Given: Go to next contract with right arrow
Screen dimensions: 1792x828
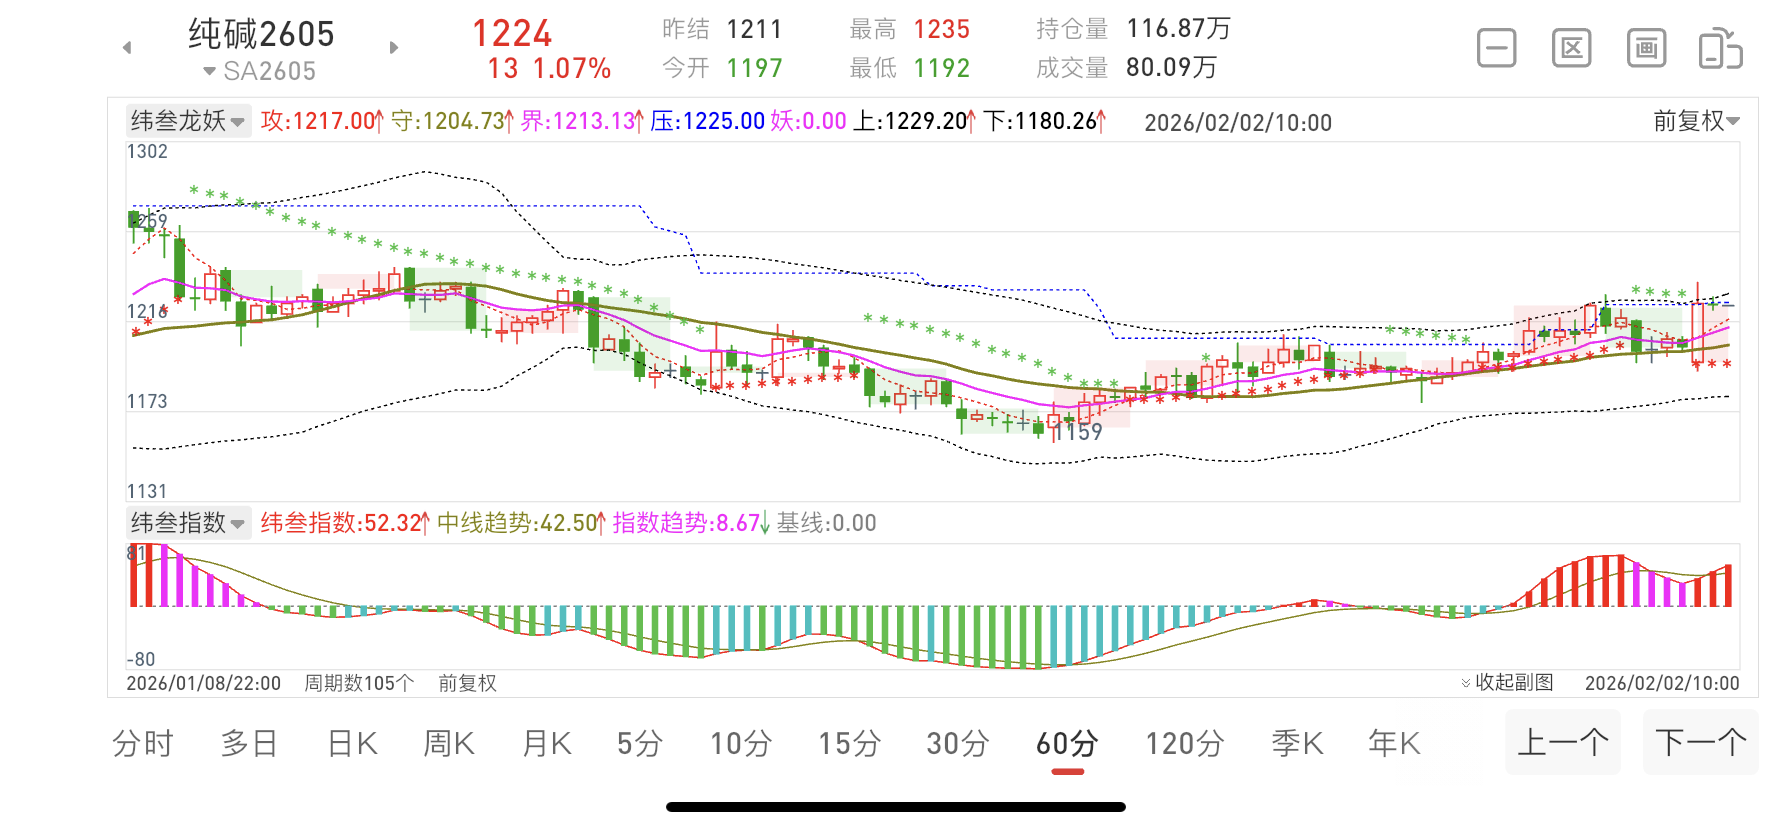Looking at the screenshot, I should pyautogui.click(x=394, y=48).
